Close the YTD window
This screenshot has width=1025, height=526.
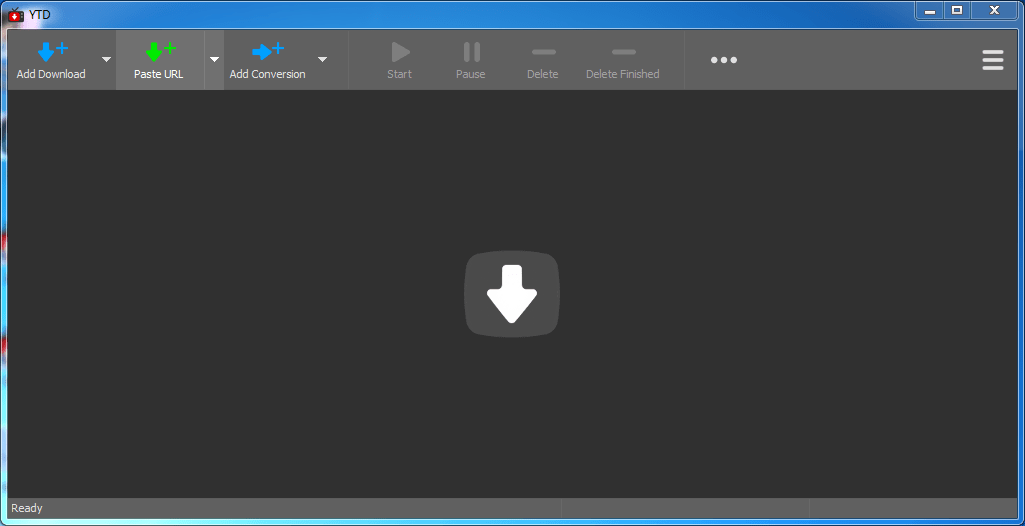(x=994, y=10)
